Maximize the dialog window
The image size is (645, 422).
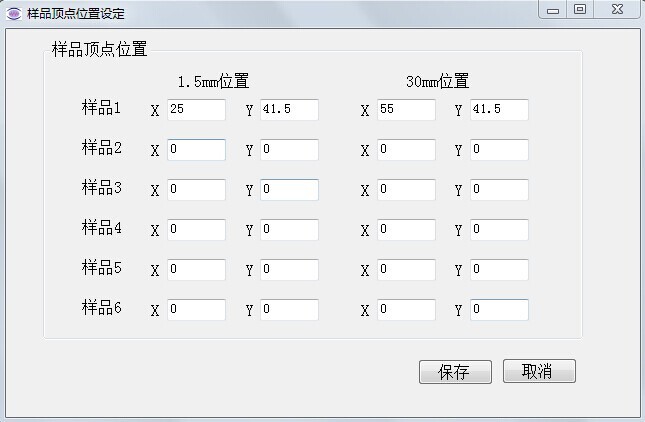click(580, 10)
